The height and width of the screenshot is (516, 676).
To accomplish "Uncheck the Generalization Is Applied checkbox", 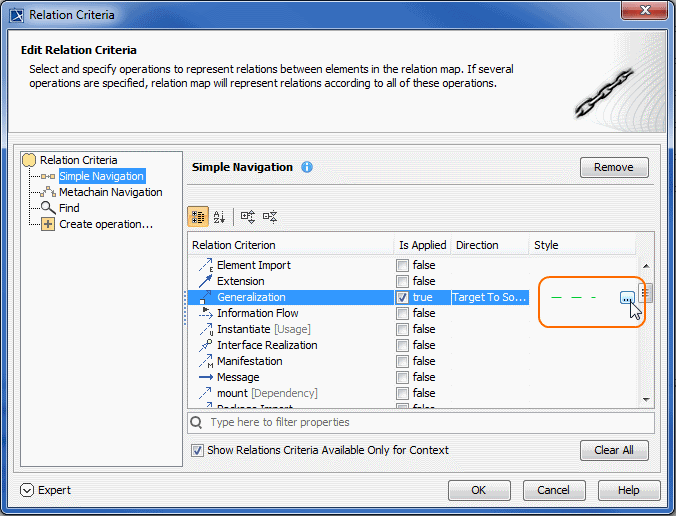I will [x=402, y=297].
